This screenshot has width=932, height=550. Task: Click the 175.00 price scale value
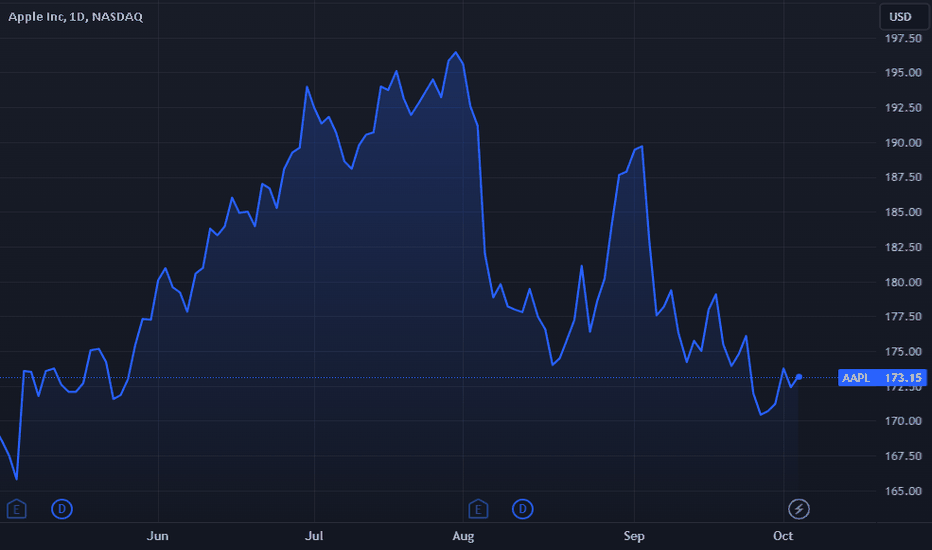pyautogui.click(x=903, y=351)
